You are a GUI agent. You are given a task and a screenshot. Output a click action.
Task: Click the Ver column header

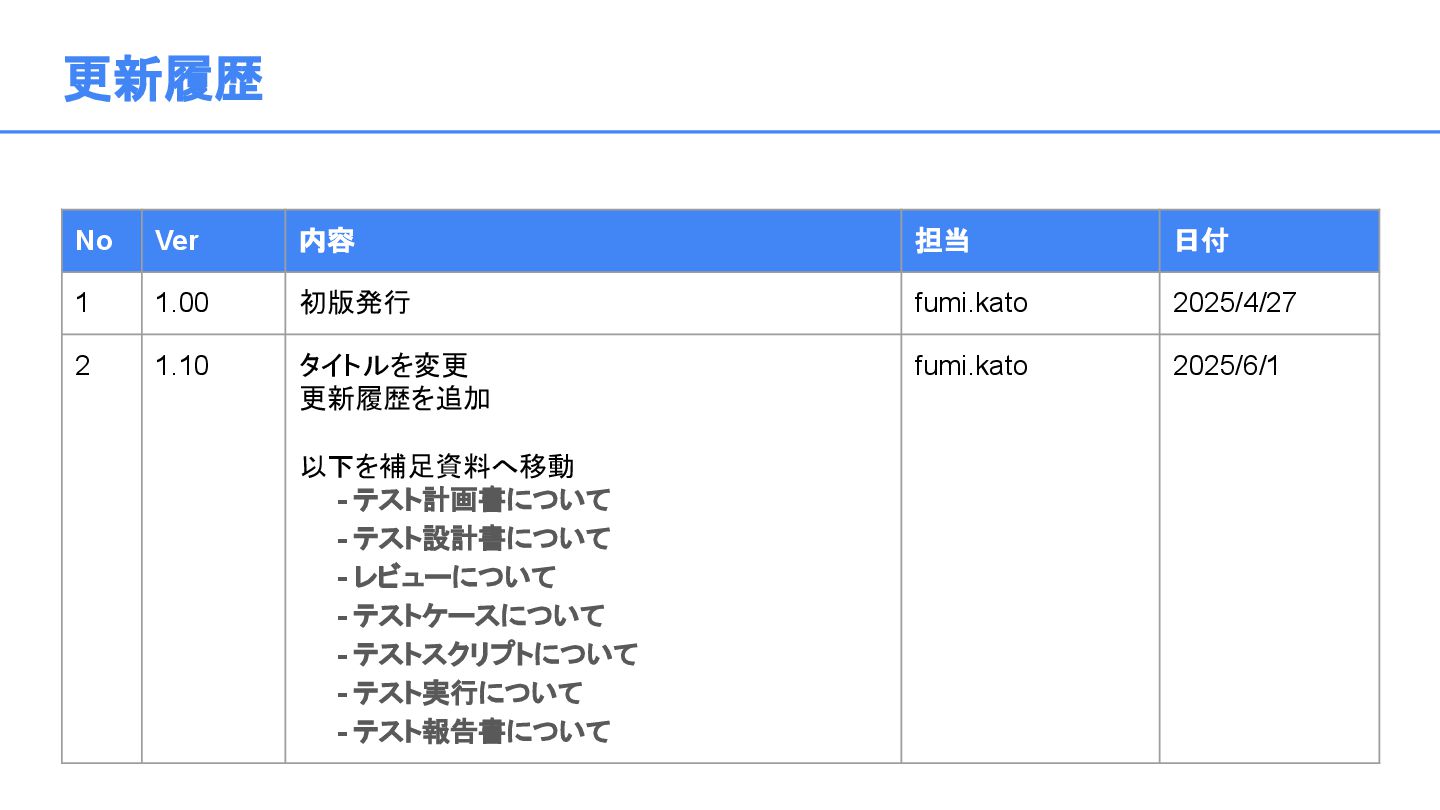(x=177, y=241)
